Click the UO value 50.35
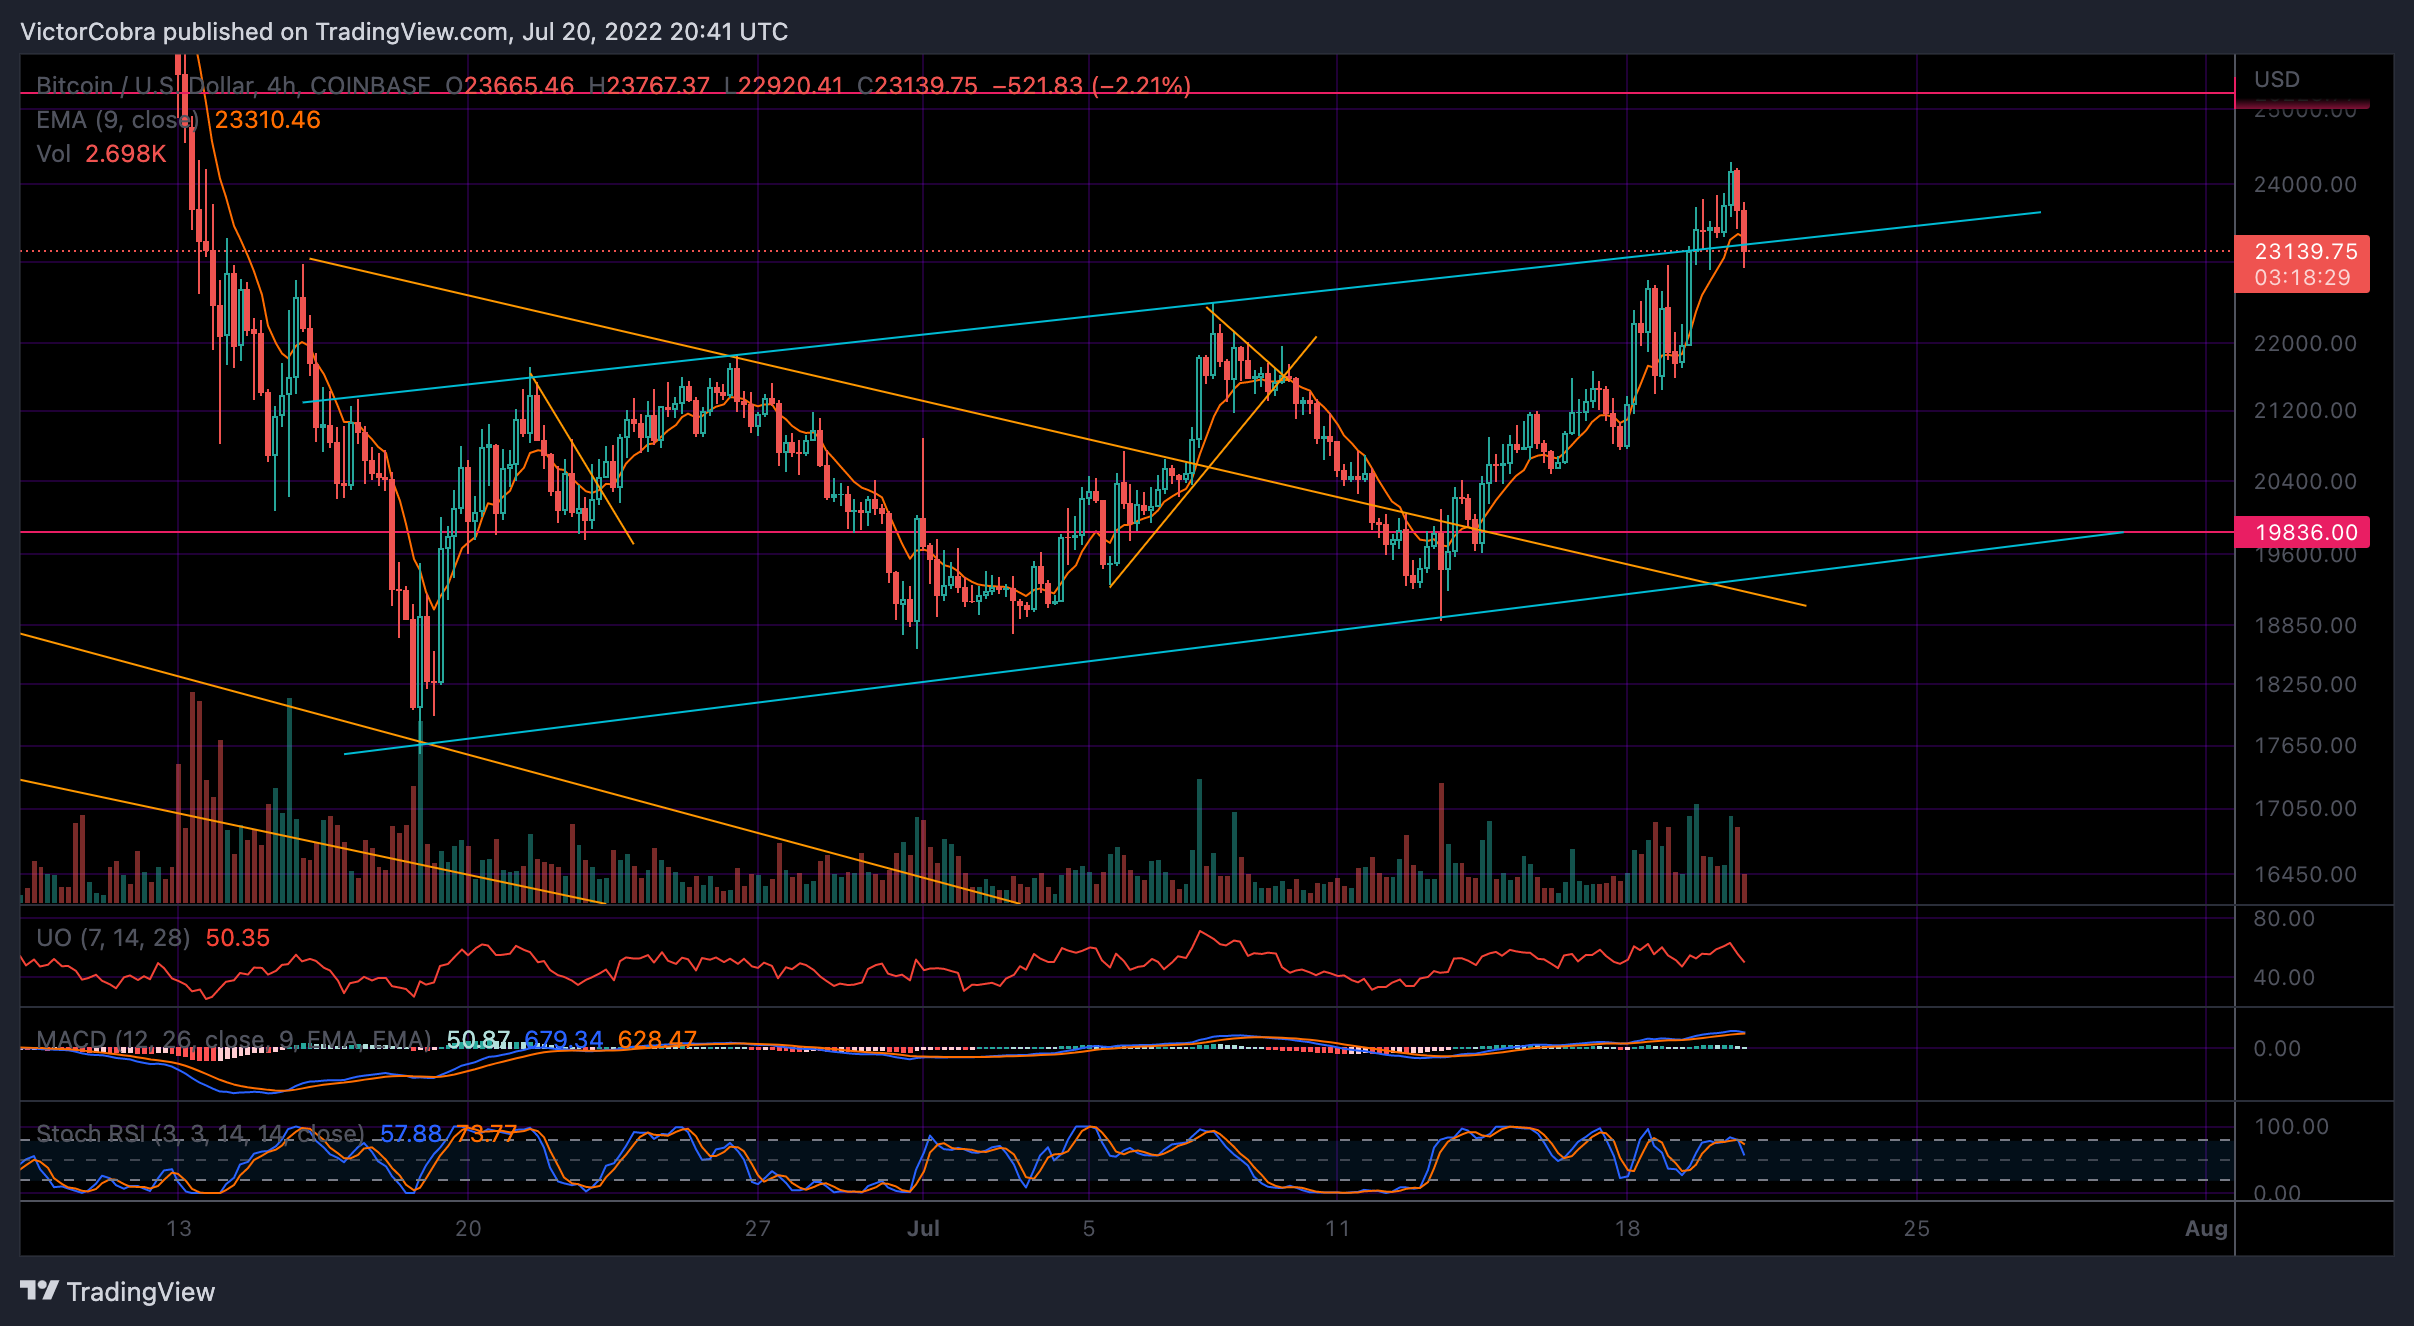The image size is (2414, 1326). 238,938
